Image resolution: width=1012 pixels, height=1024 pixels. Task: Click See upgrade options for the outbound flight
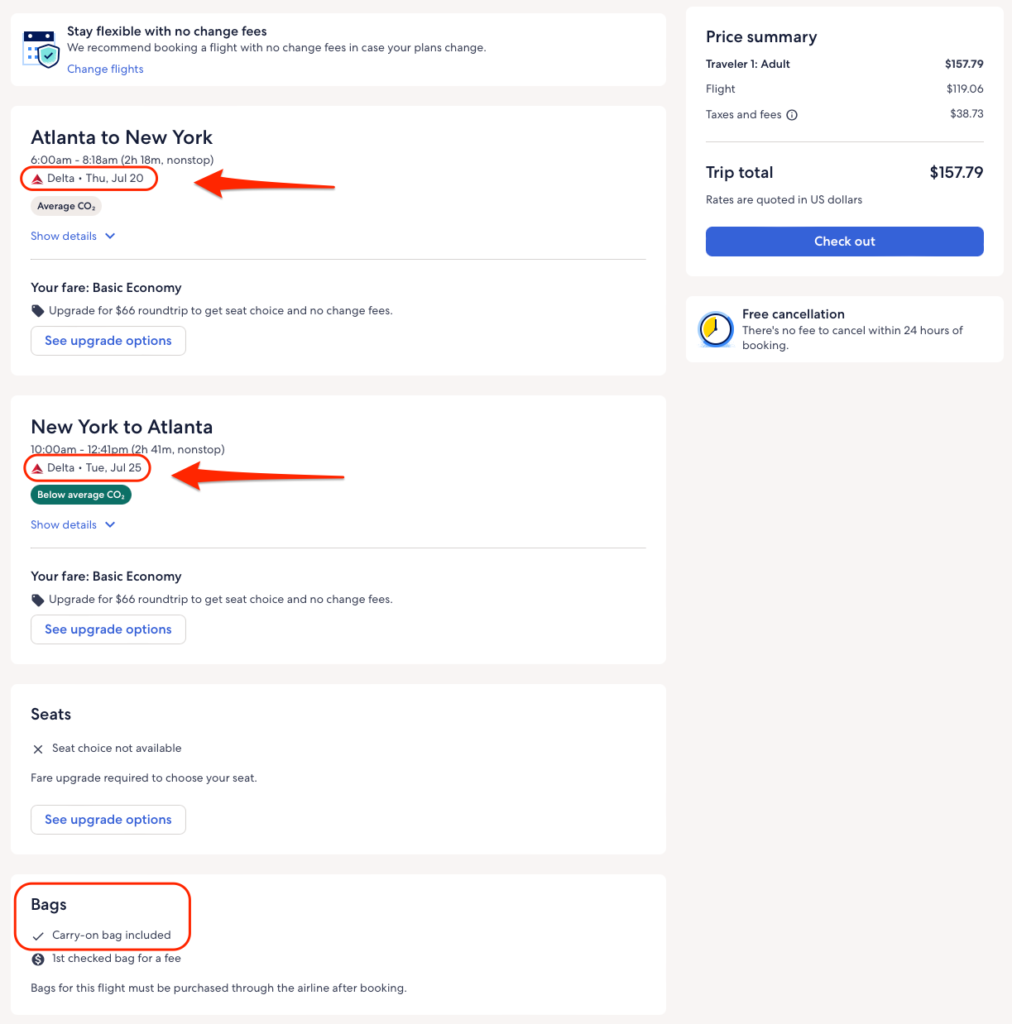tap(108, 341)
